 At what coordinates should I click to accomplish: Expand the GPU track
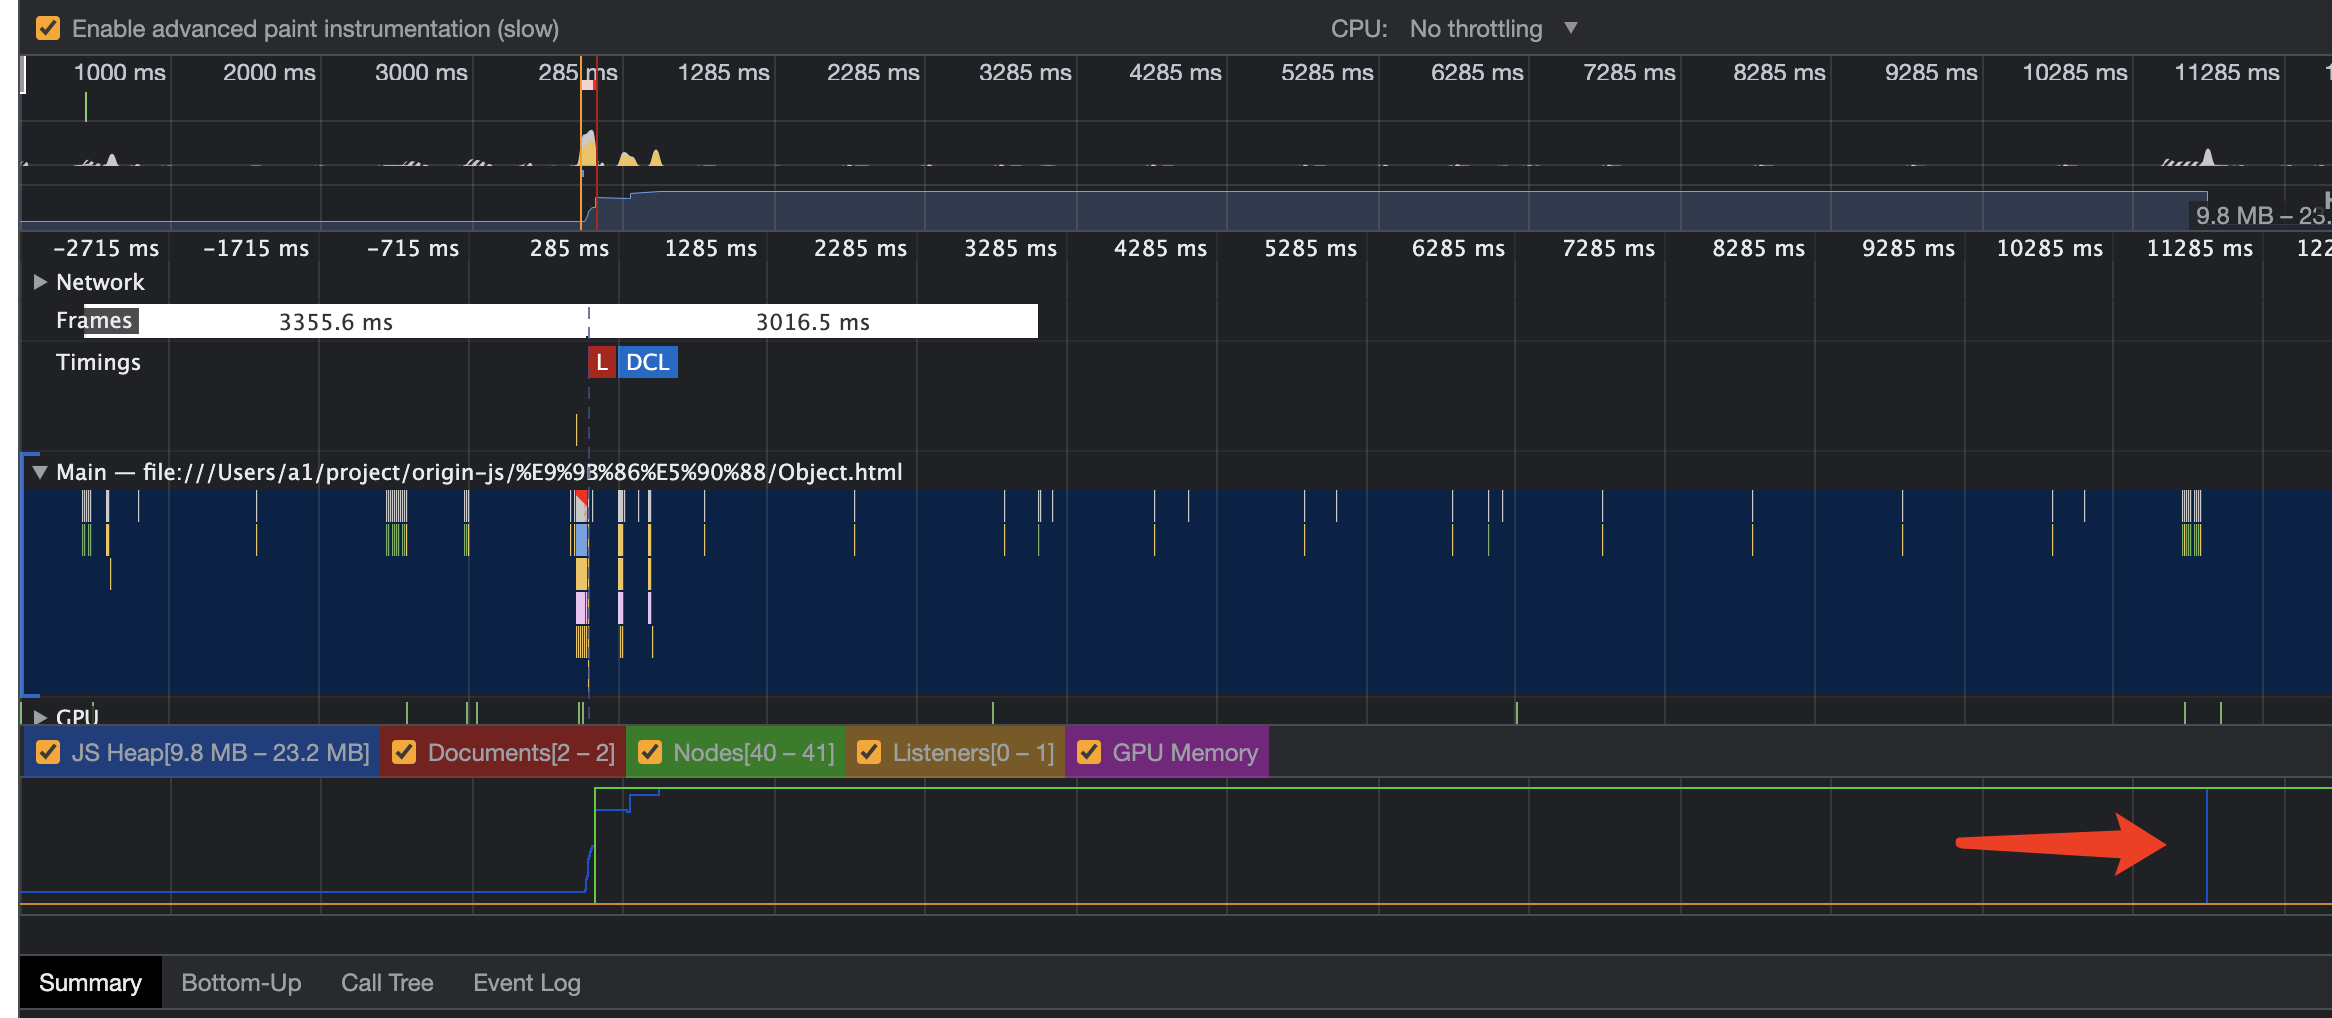click(40, 717)
